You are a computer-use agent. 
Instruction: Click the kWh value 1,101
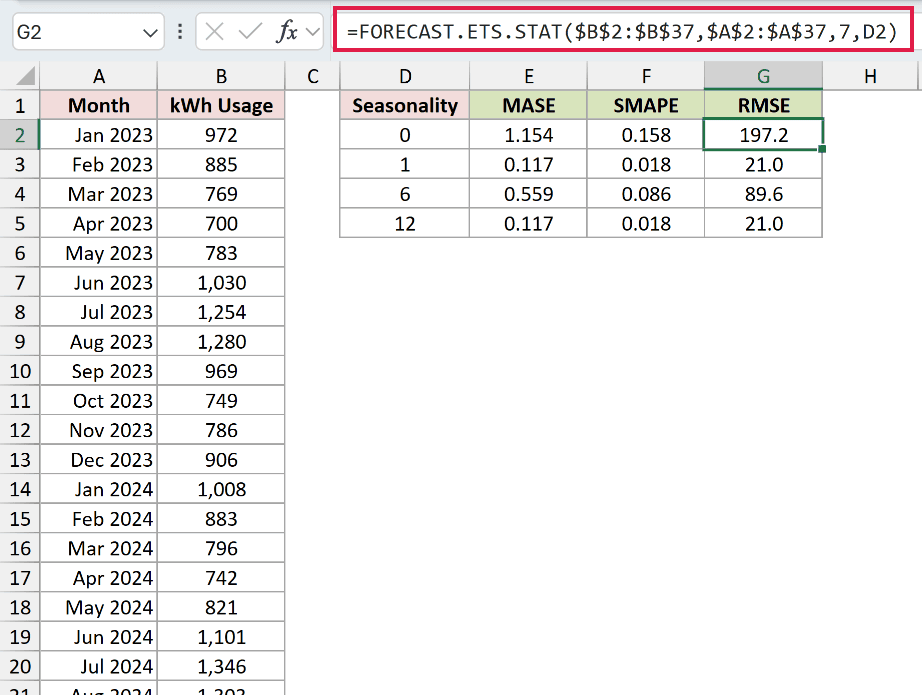(221, 637)
